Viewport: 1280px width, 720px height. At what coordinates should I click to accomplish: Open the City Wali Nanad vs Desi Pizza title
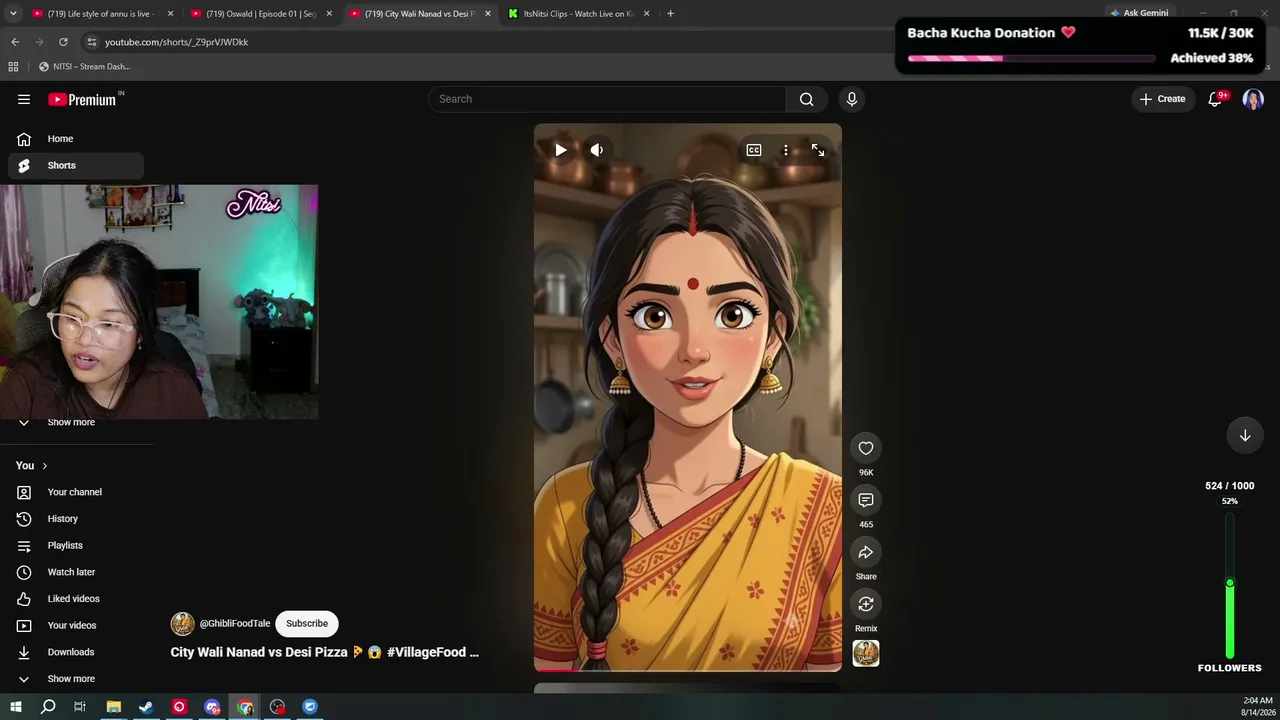[x=325, y=652]
